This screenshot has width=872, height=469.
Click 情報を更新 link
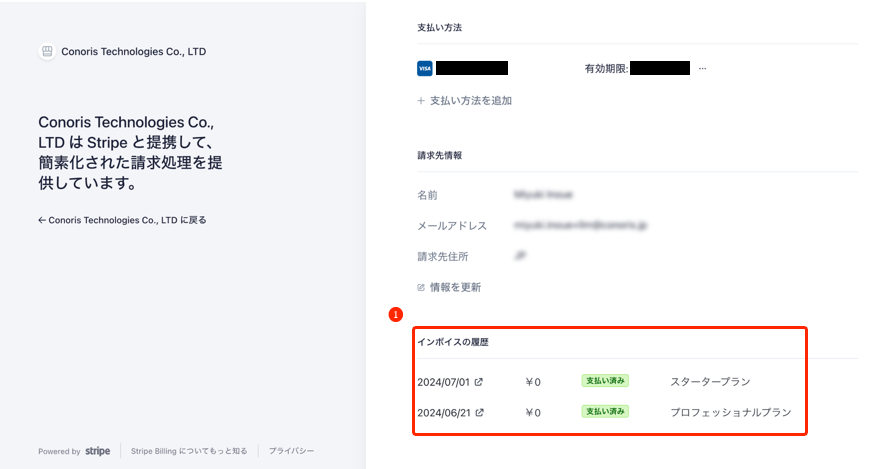click(455, 288)
